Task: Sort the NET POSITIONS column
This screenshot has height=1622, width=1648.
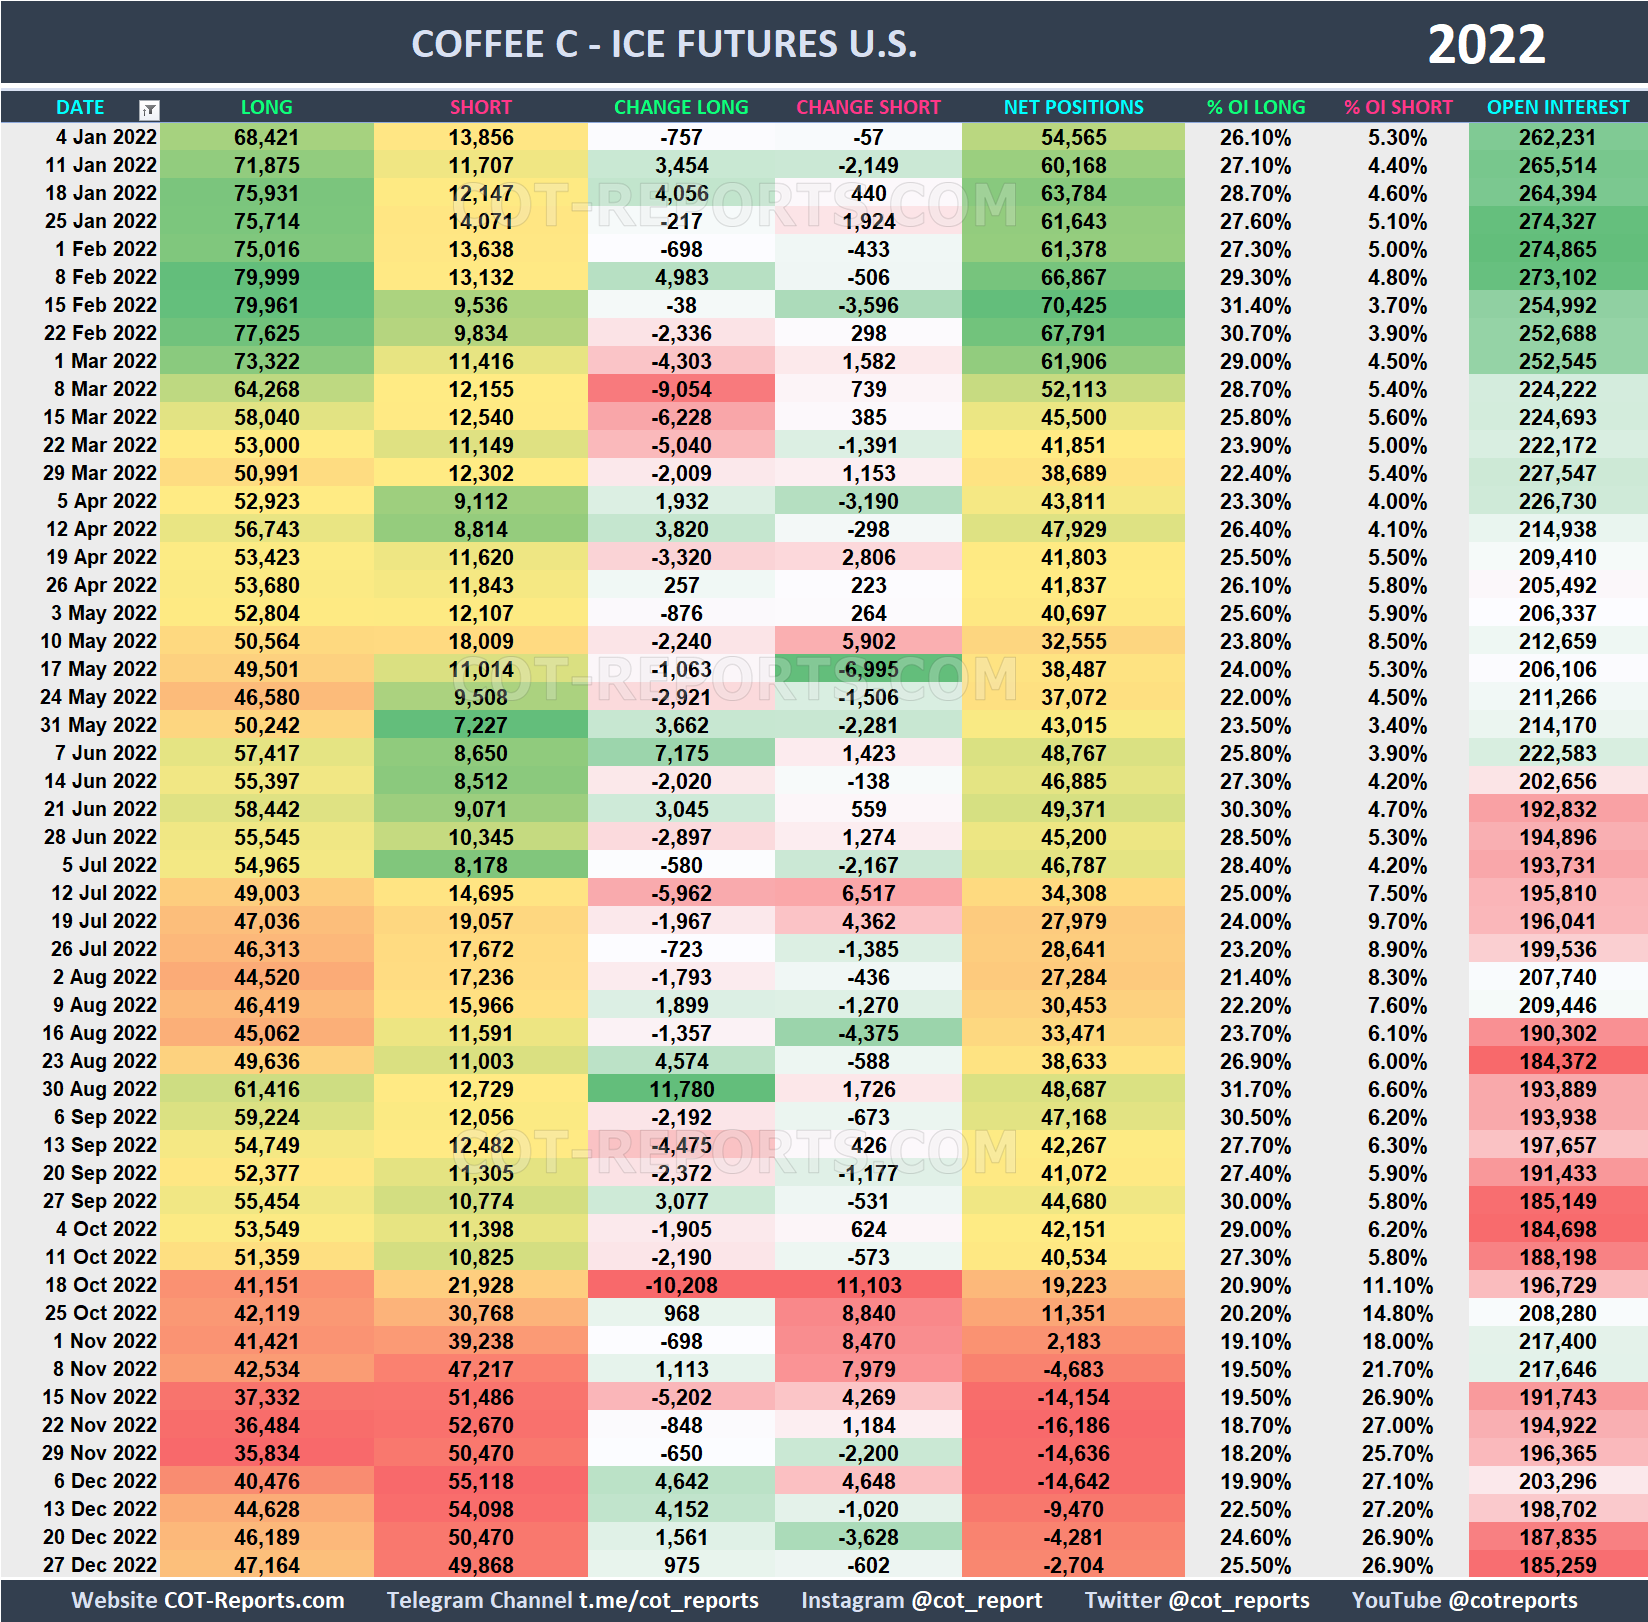Action: (1073, 107)
